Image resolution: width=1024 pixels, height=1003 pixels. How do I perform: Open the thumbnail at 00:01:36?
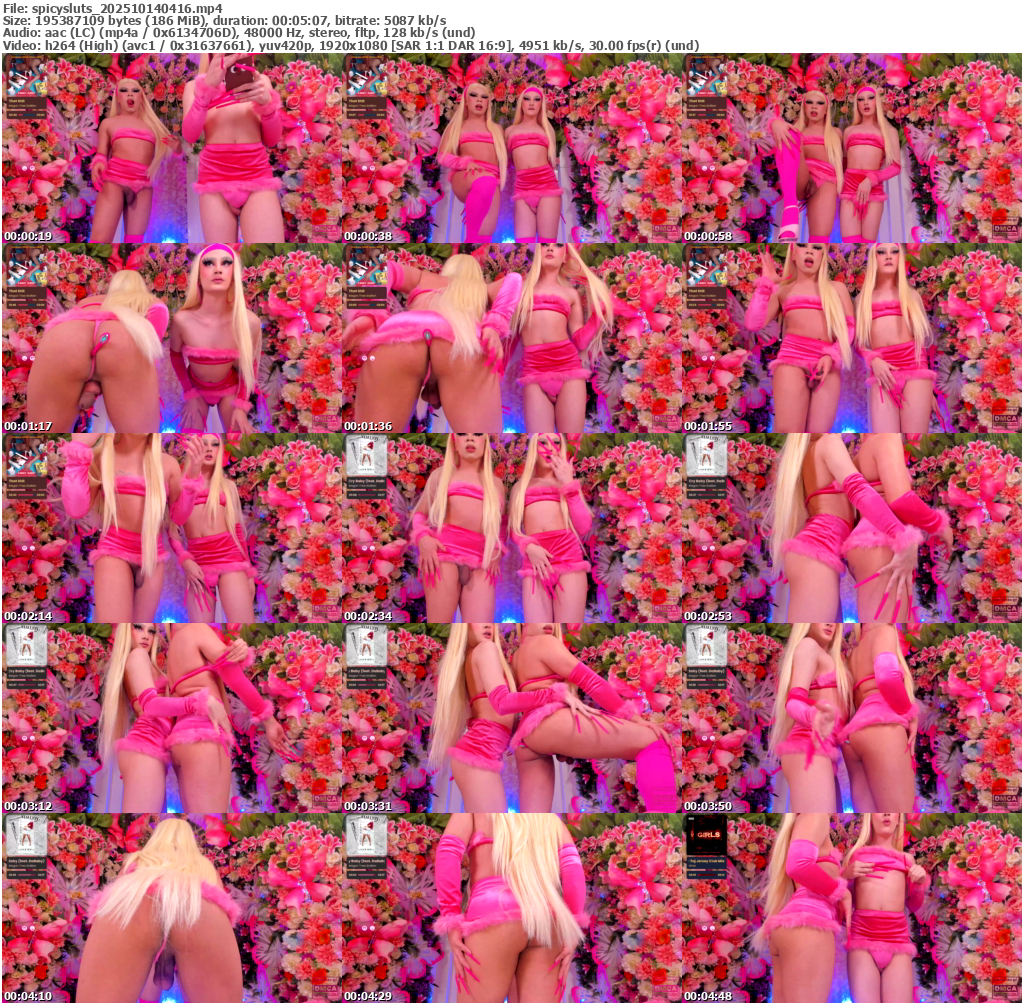point(511,338)
